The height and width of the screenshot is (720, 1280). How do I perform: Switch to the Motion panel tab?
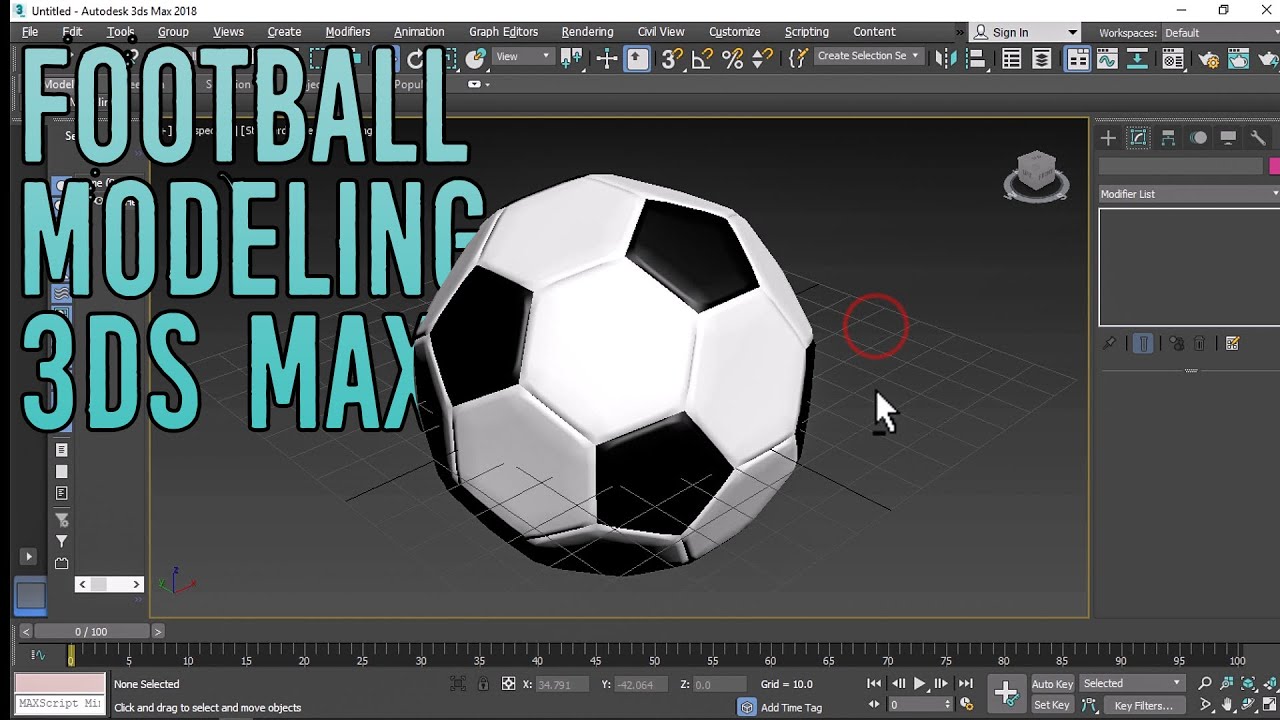(1198, 138)
